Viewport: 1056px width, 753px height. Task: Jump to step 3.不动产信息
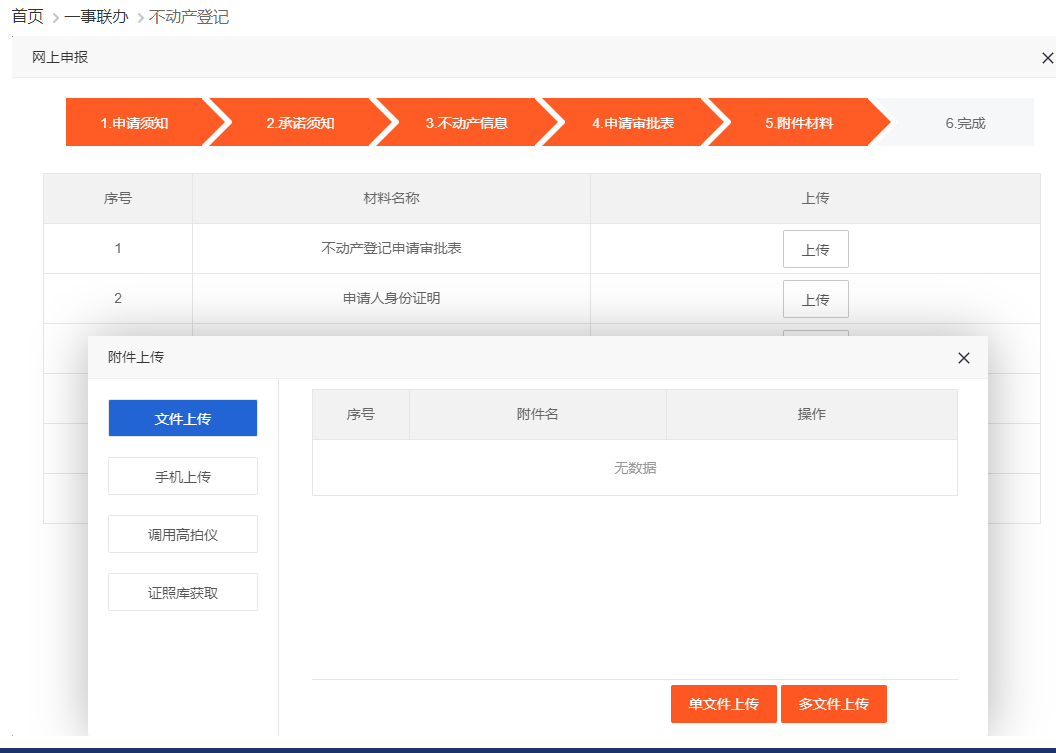(x=466, y=123)
